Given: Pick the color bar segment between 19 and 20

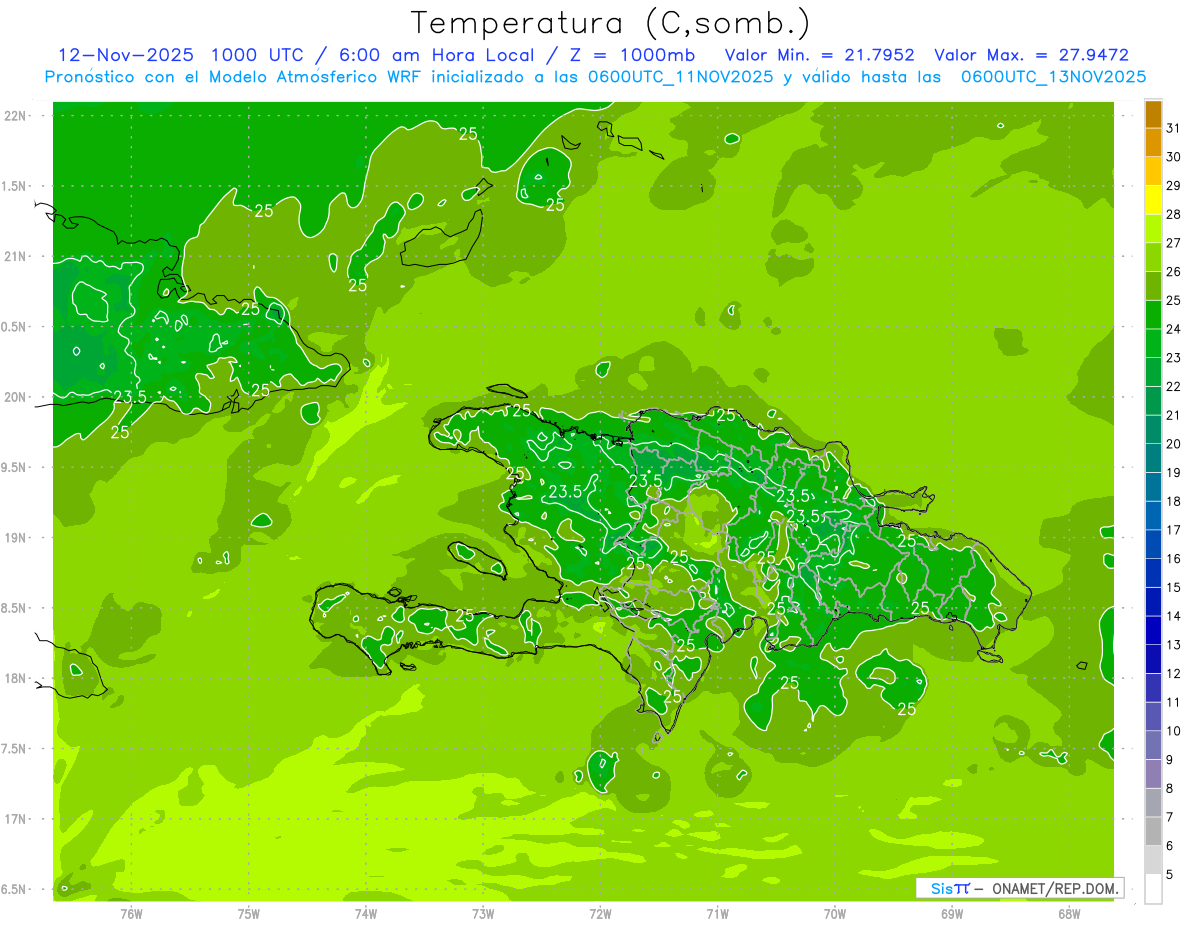Looking at the screenshot, I should (1153, 459).
